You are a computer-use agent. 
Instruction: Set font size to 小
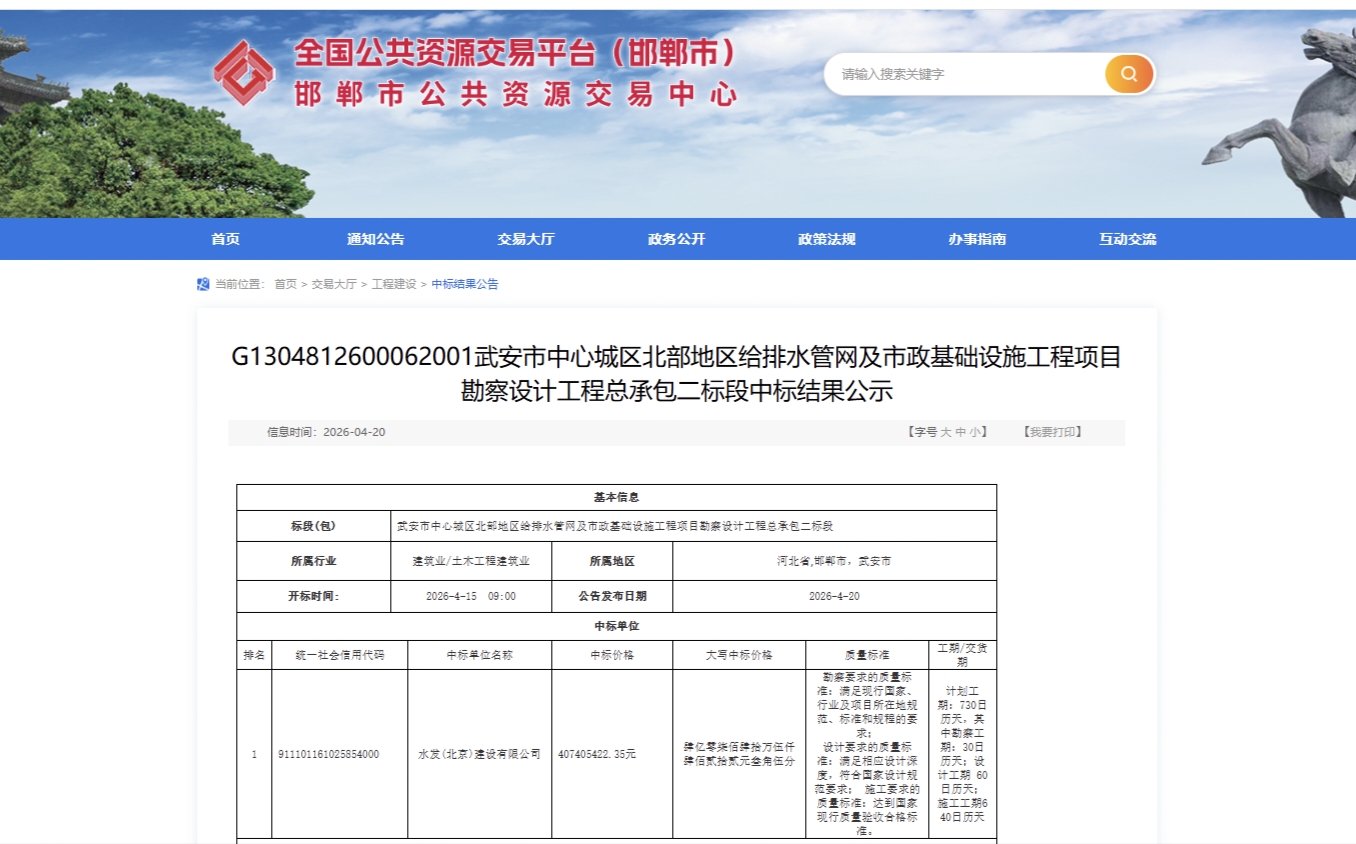pos(975,432)
